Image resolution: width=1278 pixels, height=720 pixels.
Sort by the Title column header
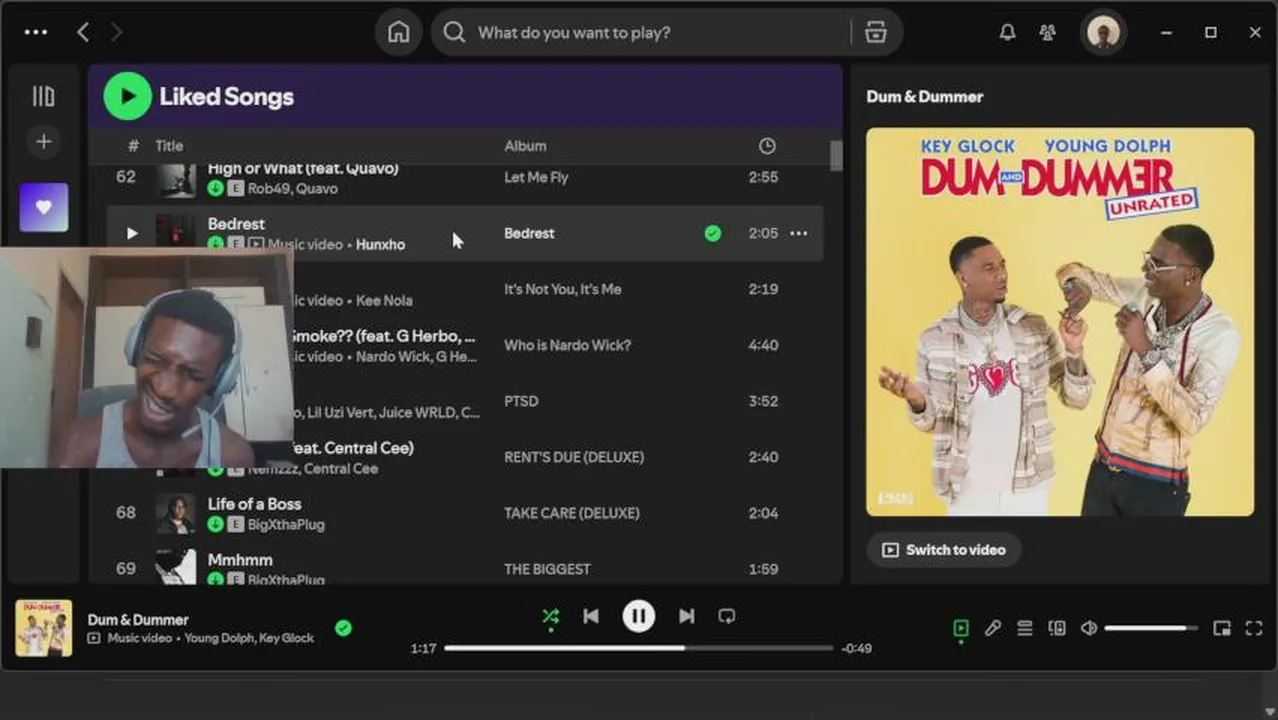(169, 146)
